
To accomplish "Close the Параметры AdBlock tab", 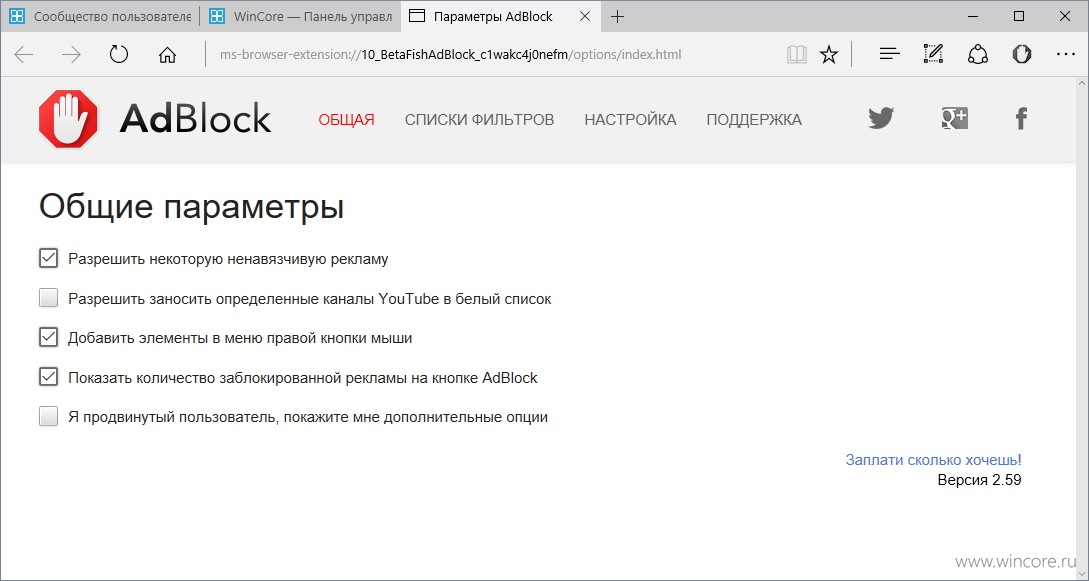I will [x=585, y=17].
